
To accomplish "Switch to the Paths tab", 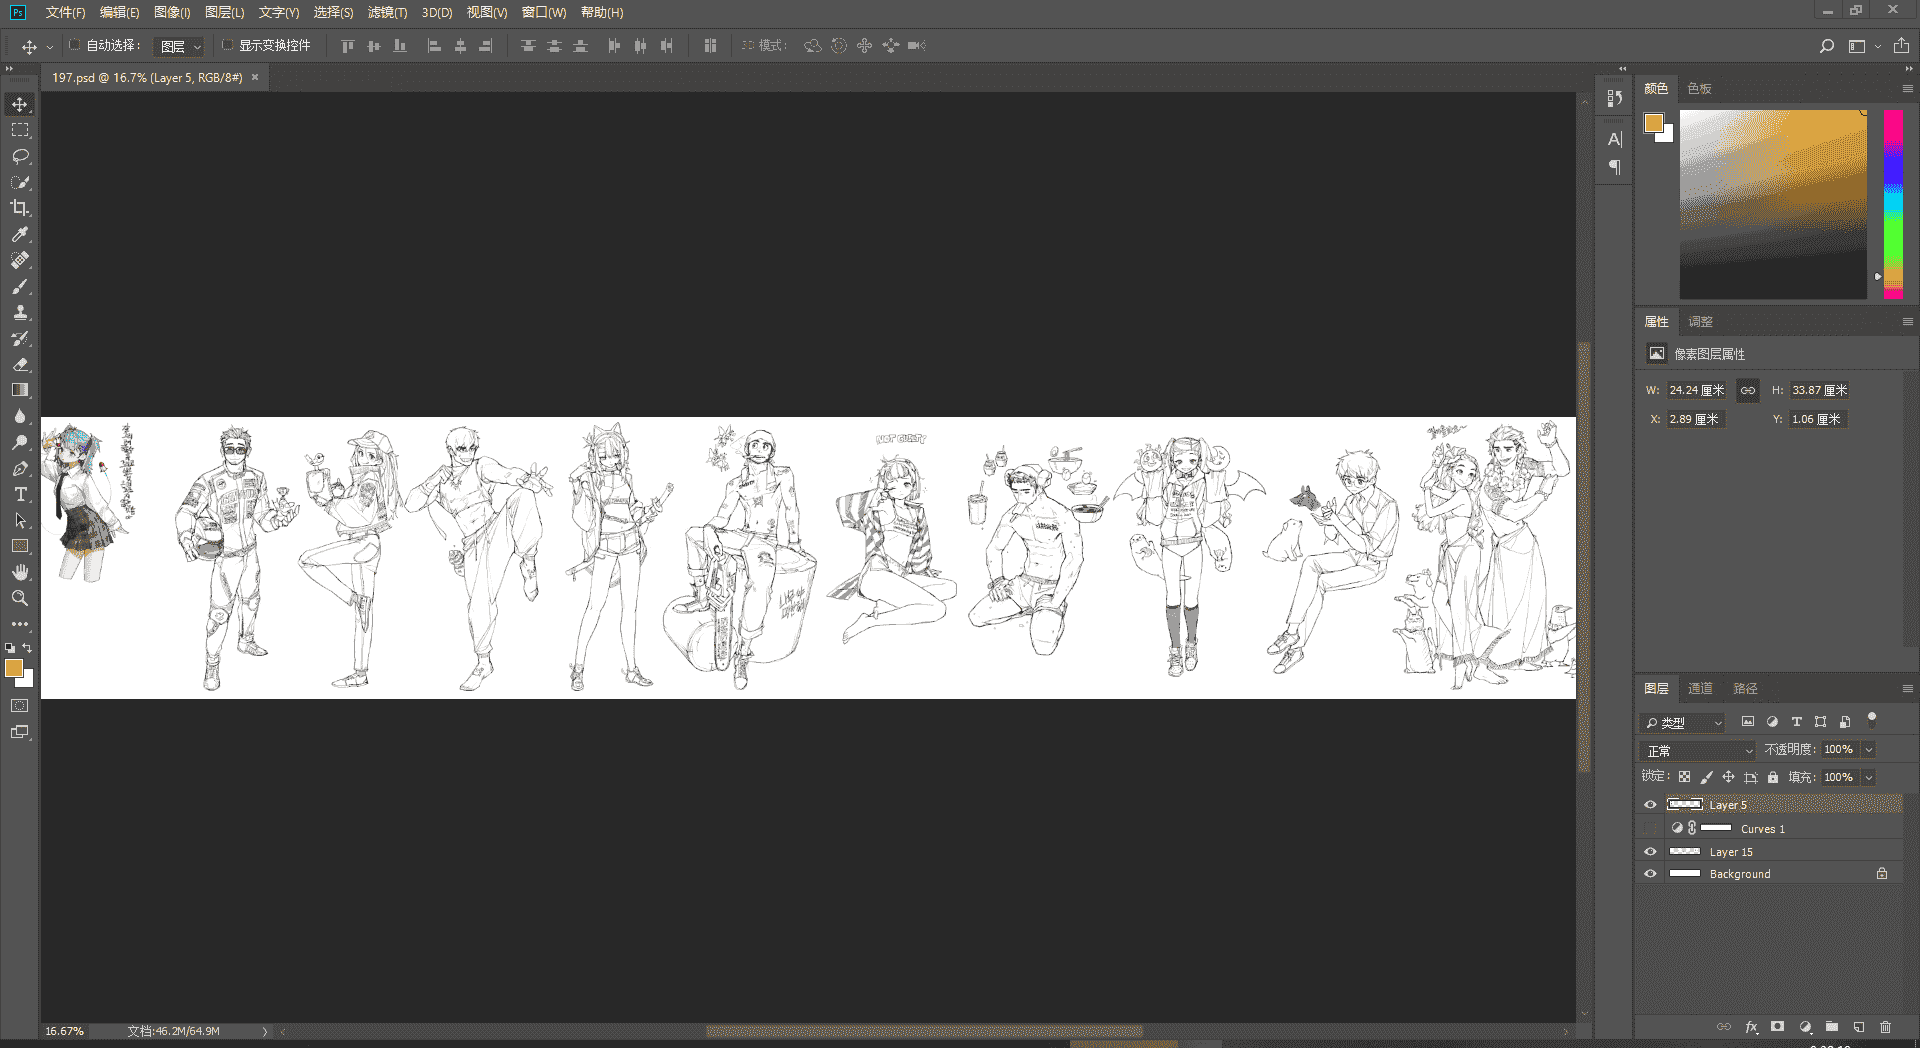I will 1745,689.
